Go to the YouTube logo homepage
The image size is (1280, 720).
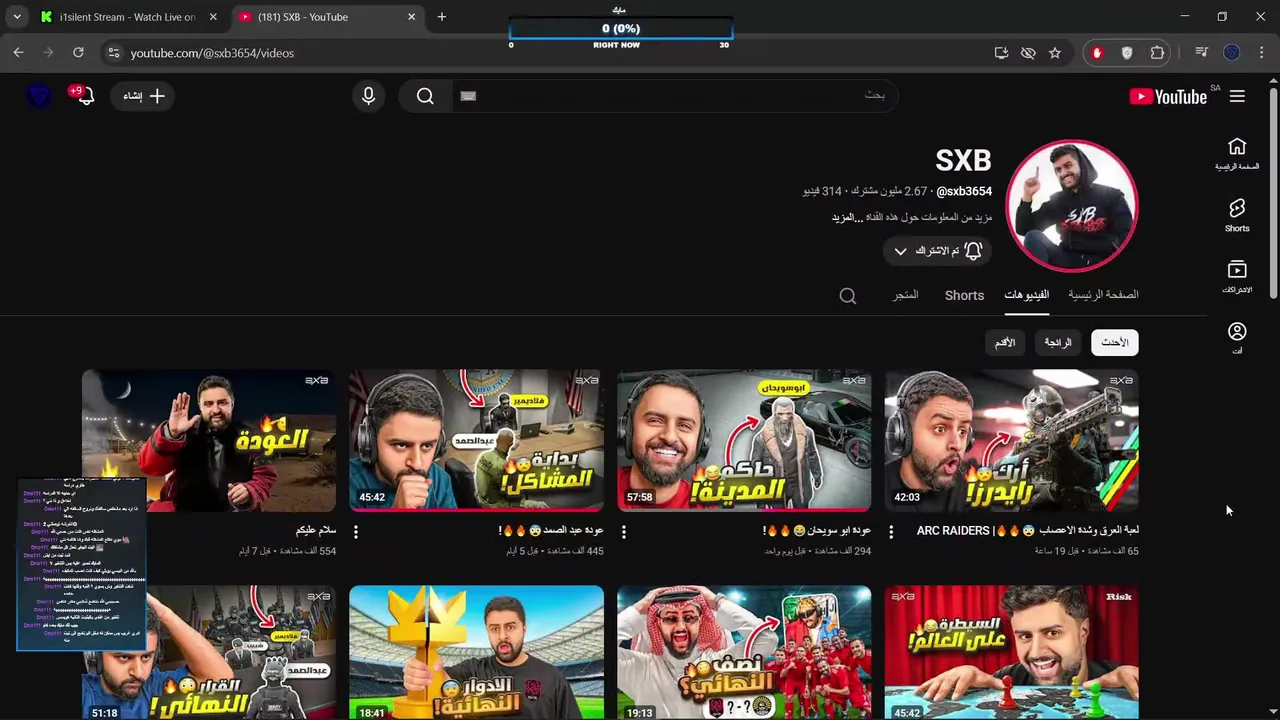pos(1168,96)
